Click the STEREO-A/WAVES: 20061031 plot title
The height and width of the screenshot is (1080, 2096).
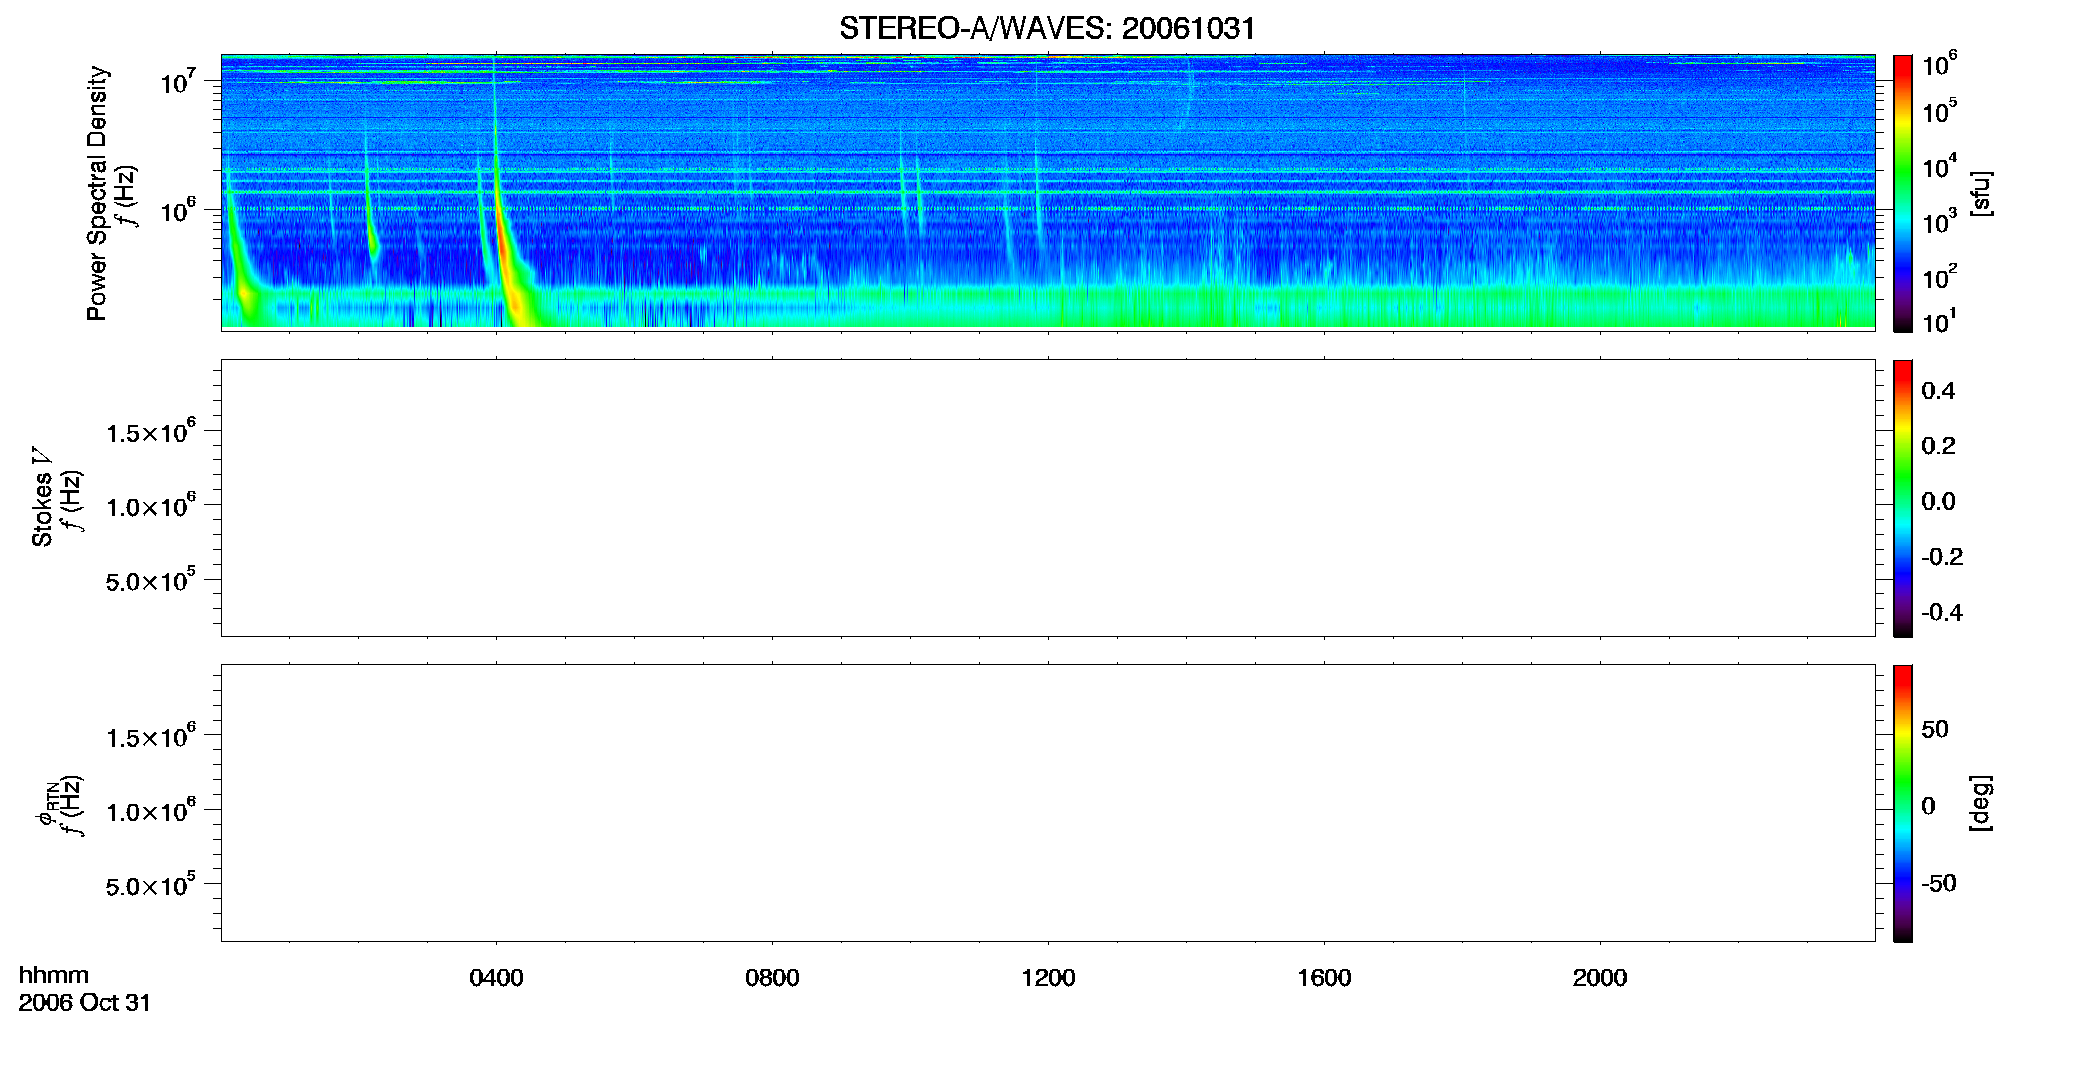pyautogui.click(x=1047, y=28)
